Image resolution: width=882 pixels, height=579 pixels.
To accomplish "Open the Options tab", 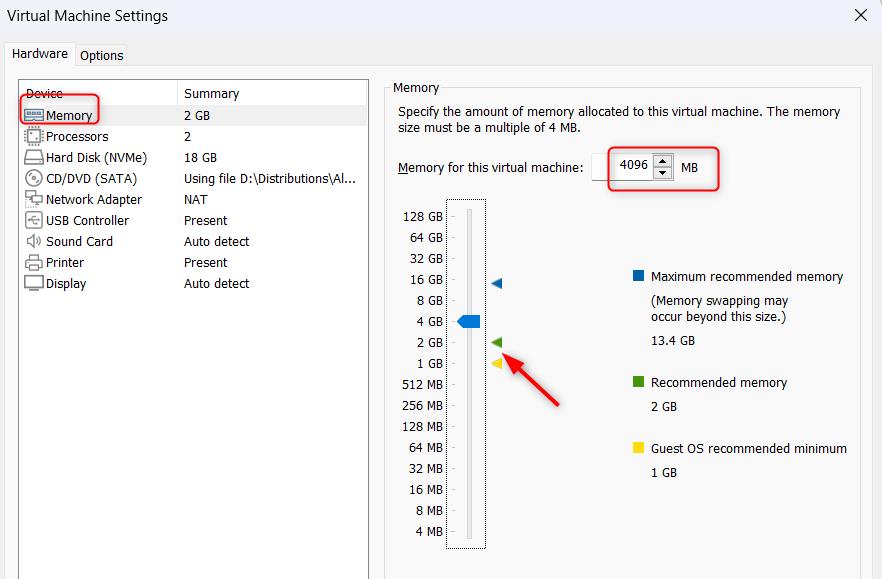I will tap(101, 56).
